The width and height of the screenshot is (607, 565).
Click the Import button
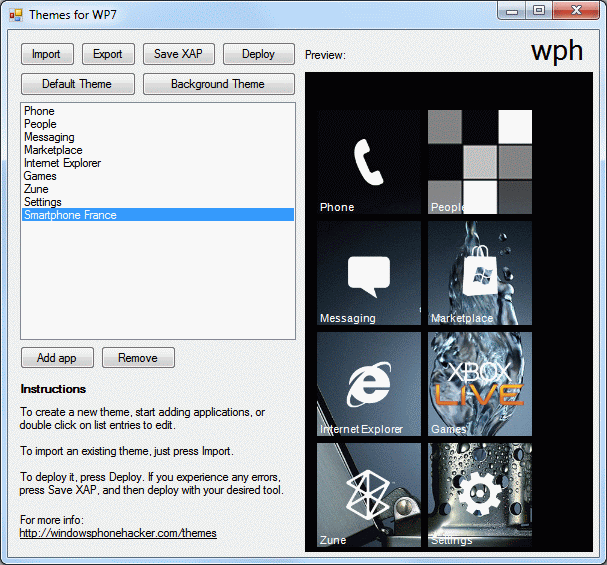pos(47,54)
